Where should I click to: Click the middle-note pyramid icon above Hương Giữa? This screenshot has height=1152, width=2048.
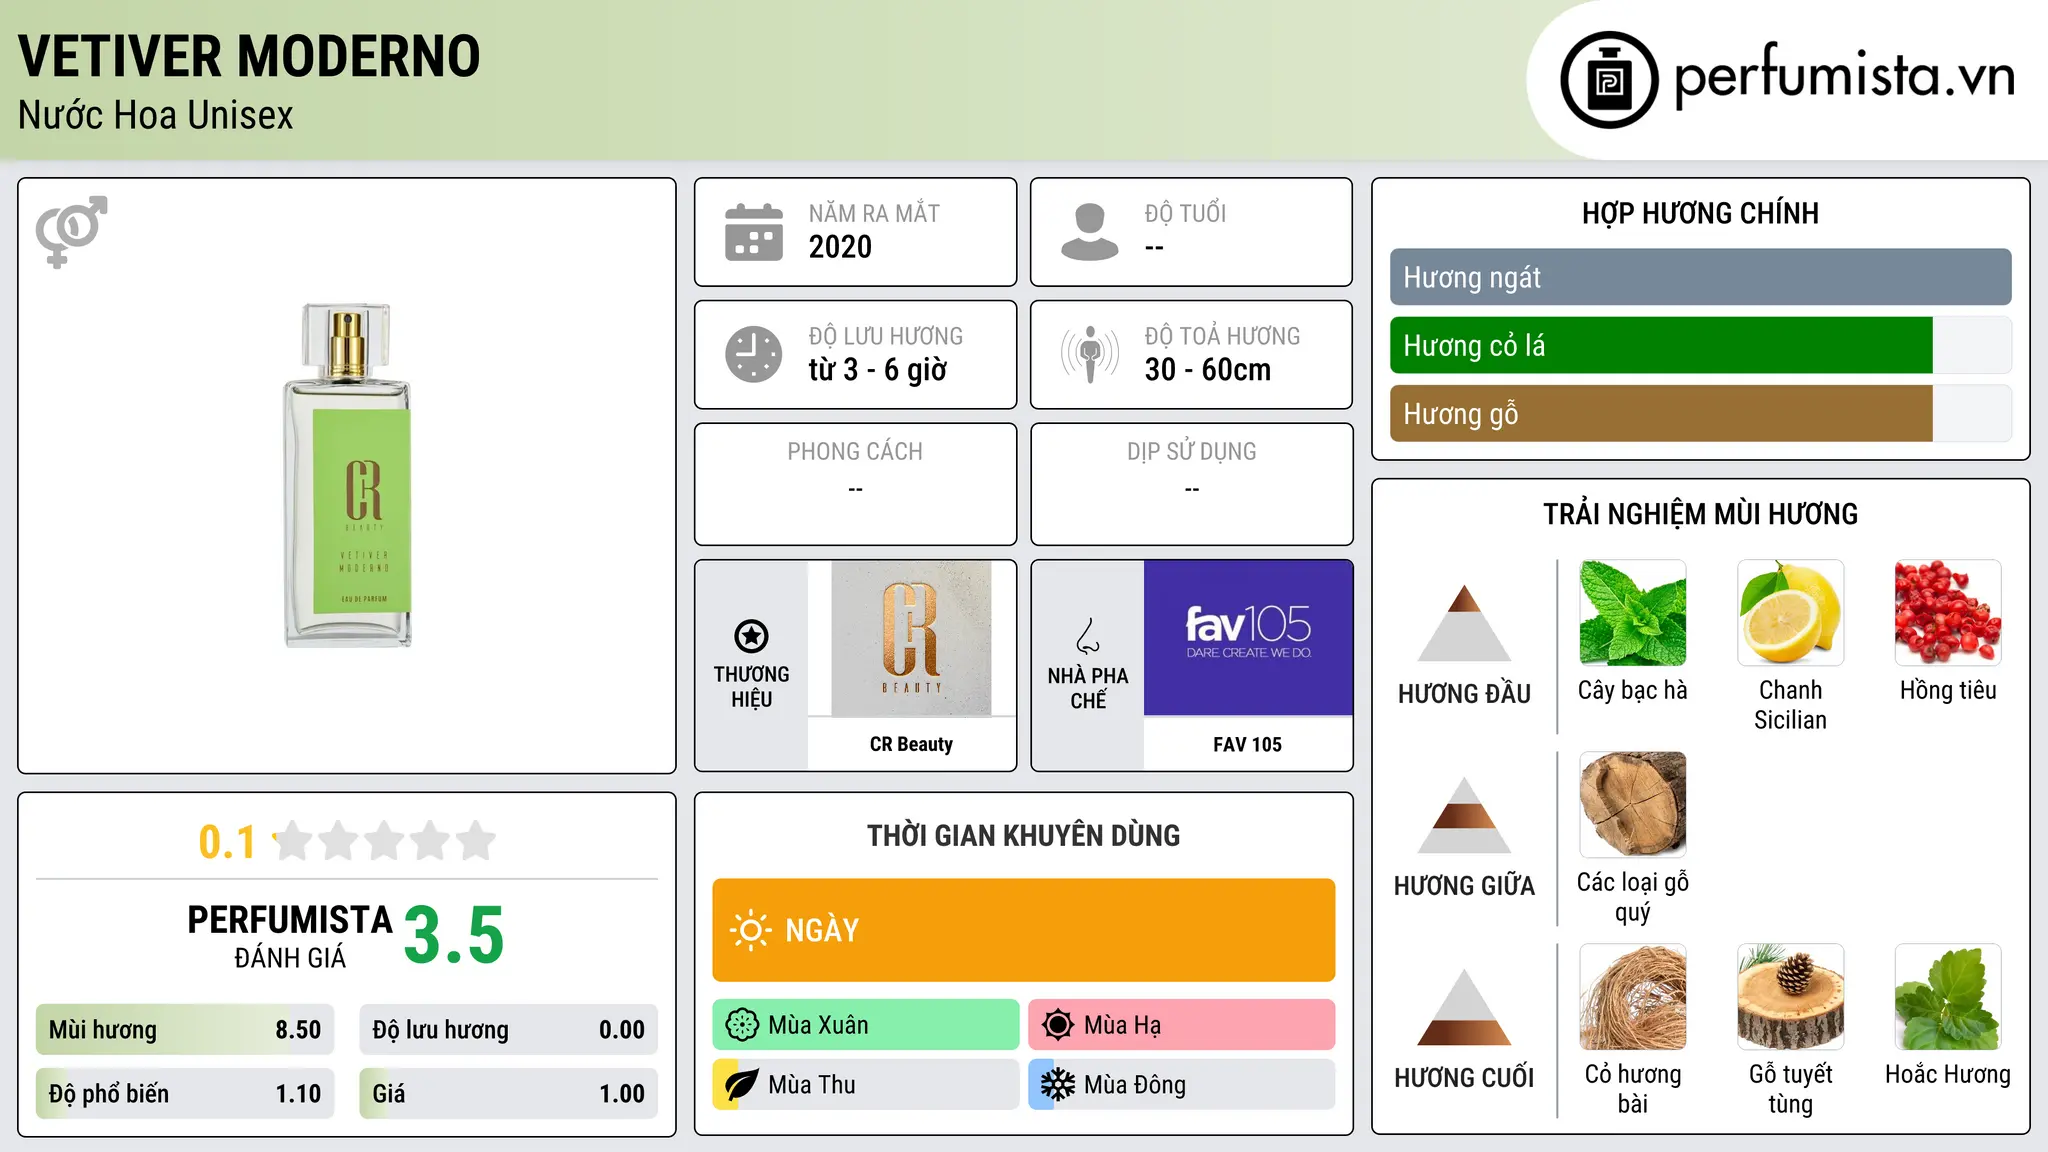tap(1464, 815)
